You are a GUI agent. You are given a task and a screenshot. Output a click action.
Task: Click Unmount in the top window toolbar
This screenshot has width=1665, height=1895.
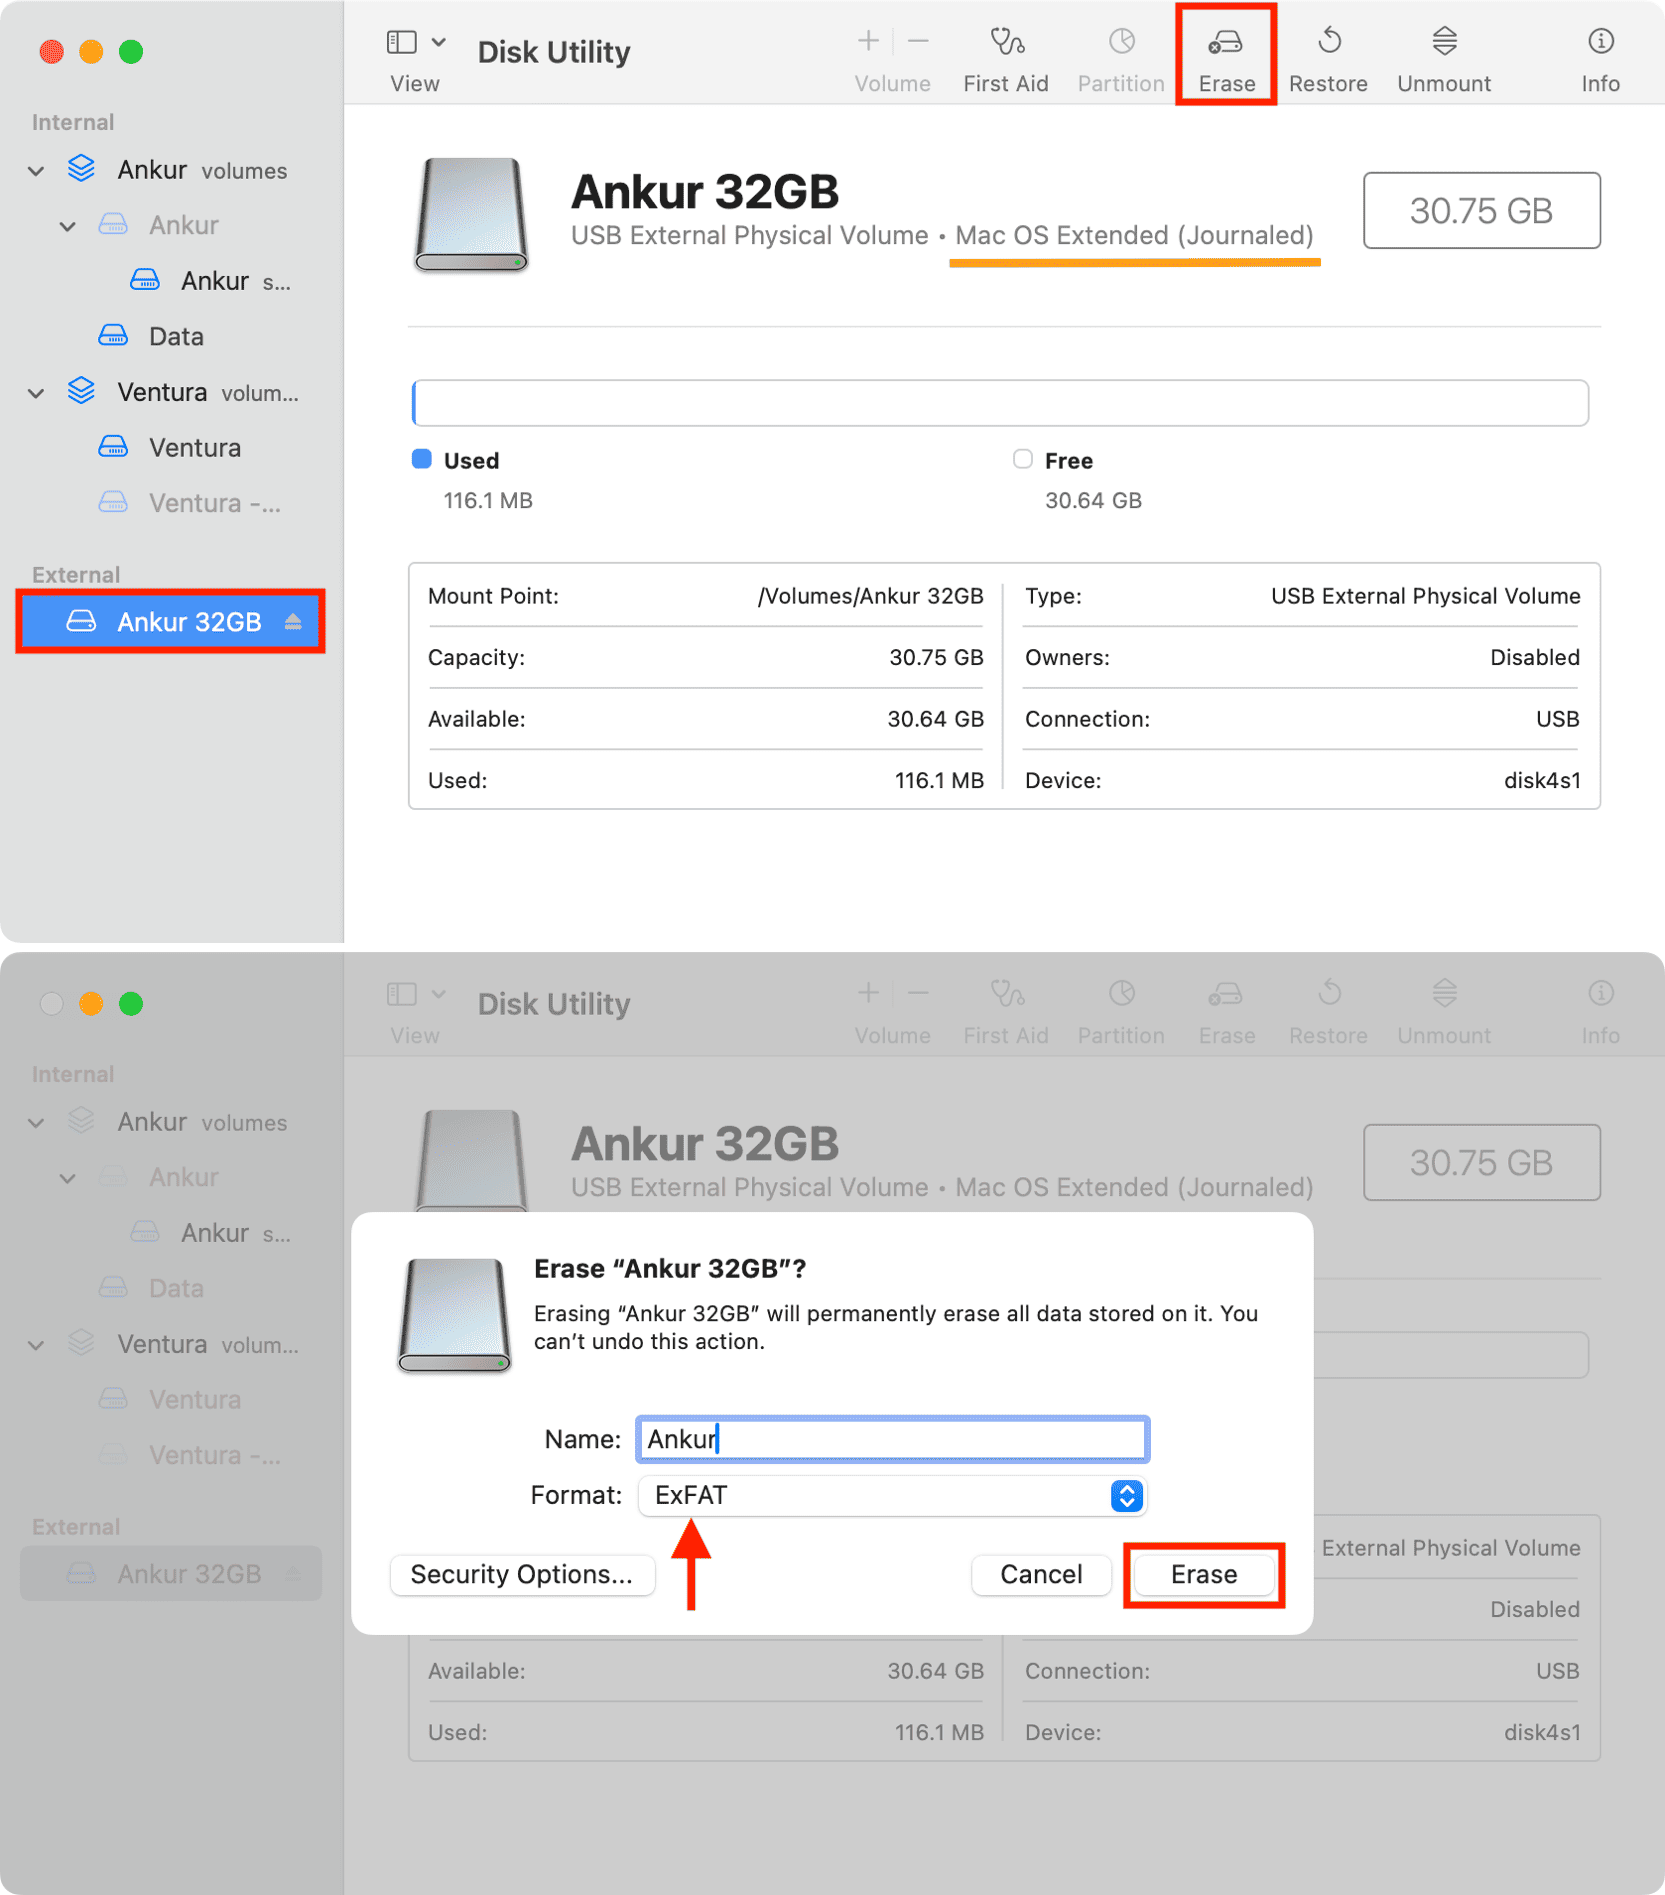click(1444, 58)
